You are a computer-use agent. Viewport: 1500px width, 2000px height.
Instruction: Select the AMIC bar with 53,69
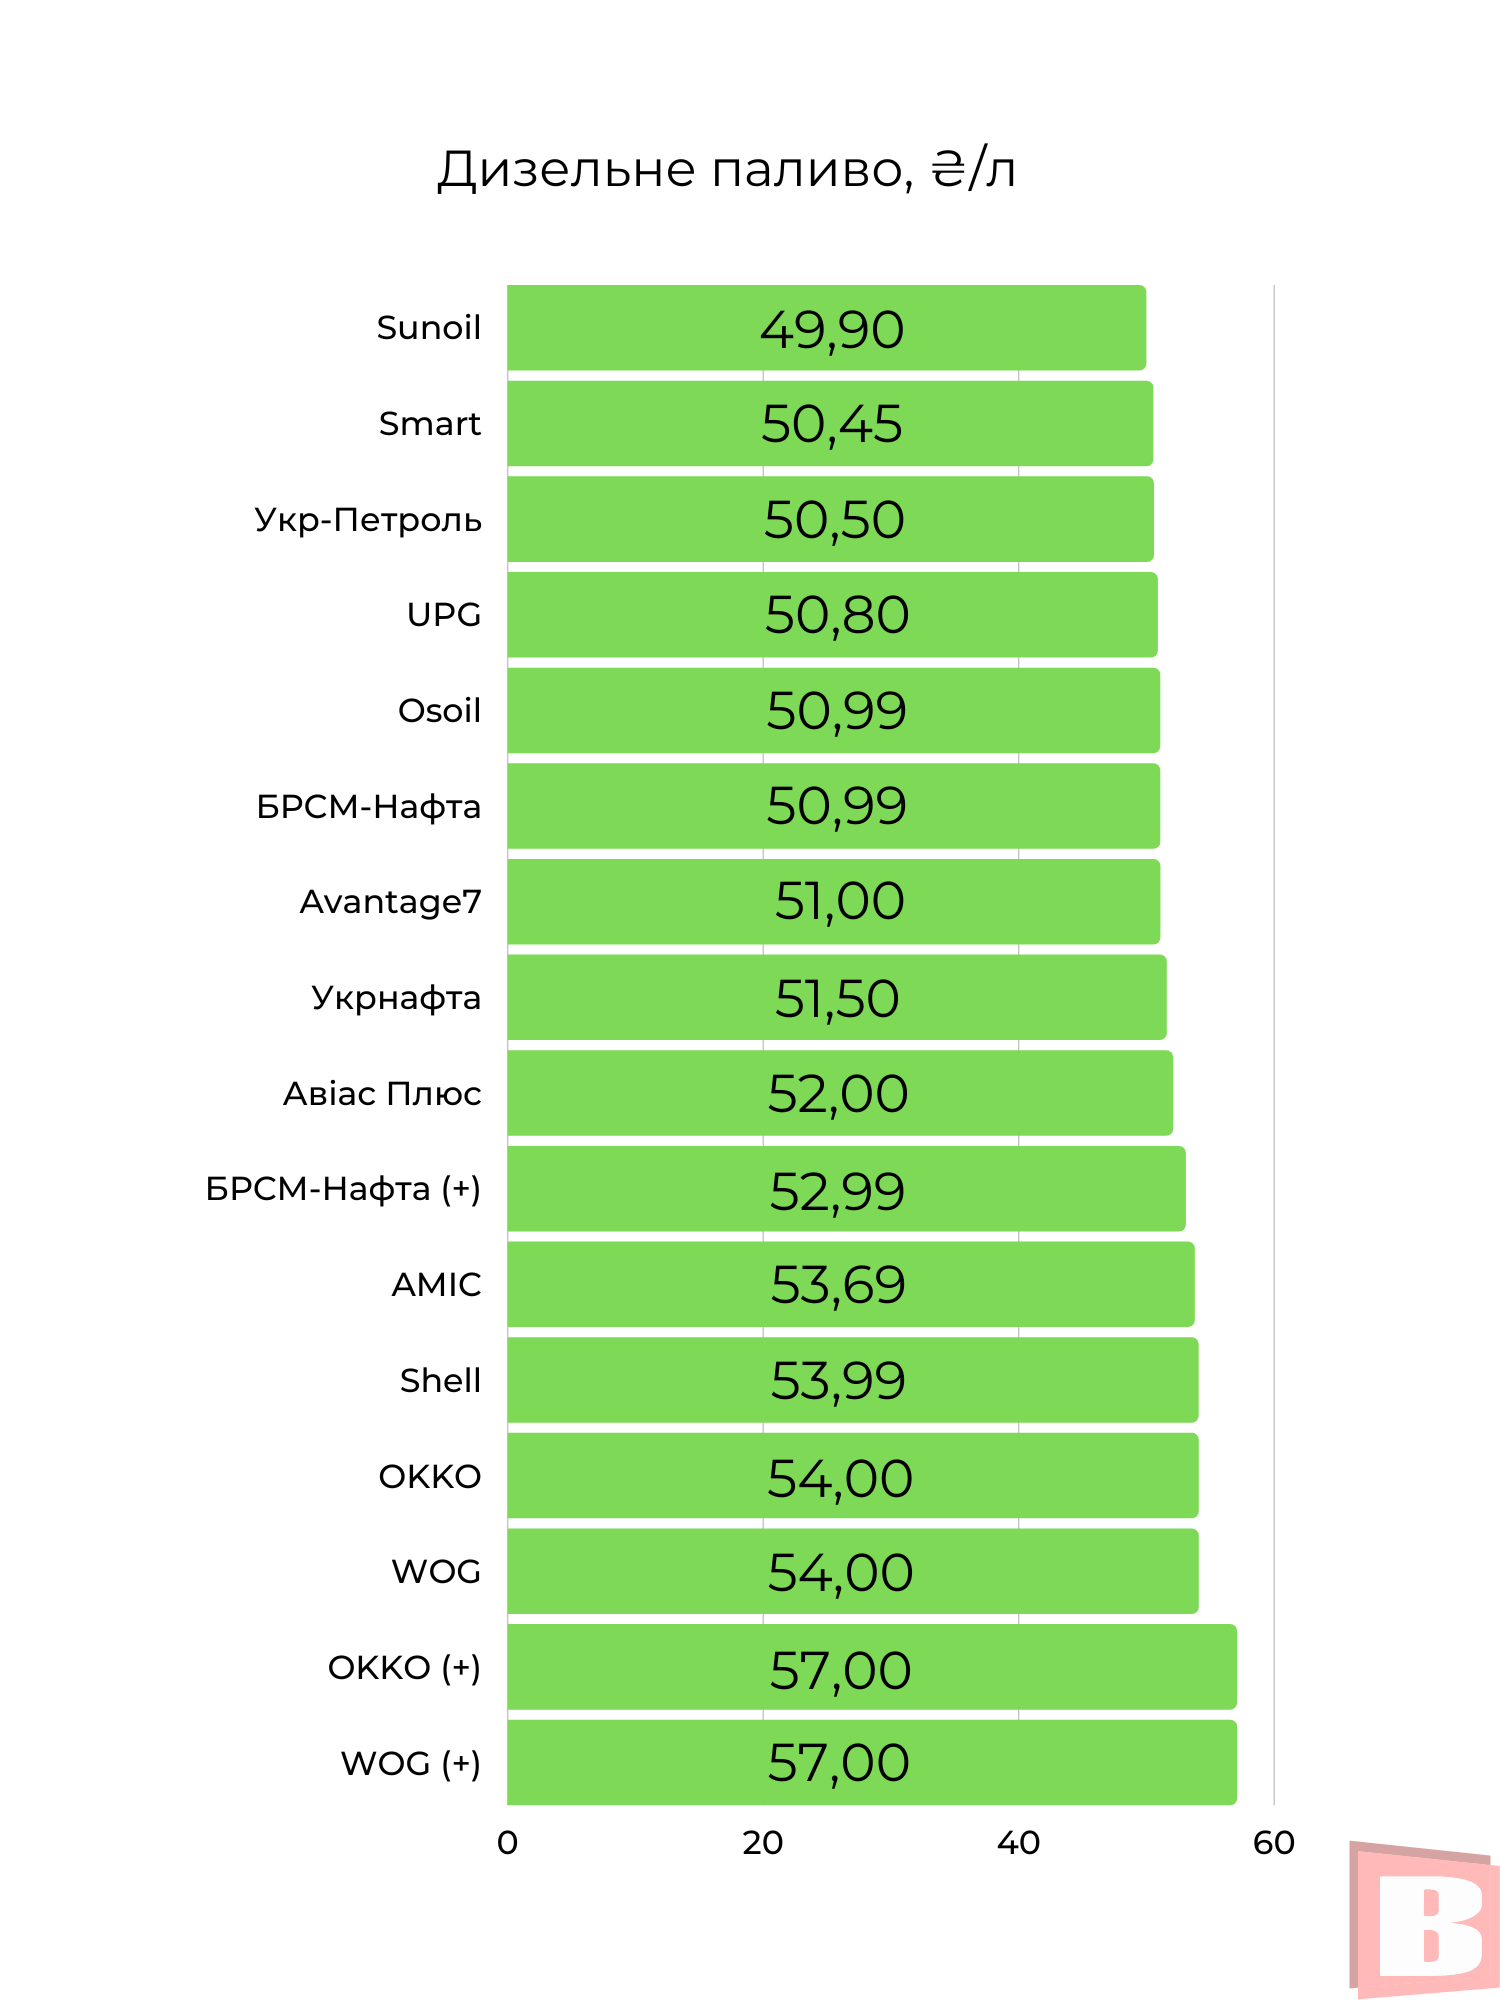pos(850,1285)
